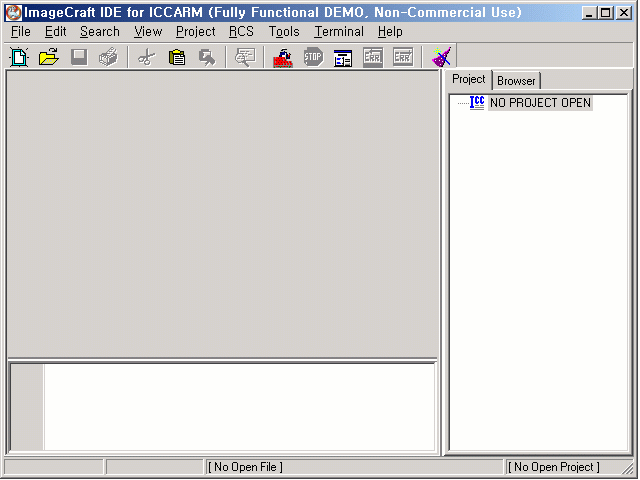Click the second ERR previous error icon
This screenshot has width=640, height=480.
coord(403,57)
